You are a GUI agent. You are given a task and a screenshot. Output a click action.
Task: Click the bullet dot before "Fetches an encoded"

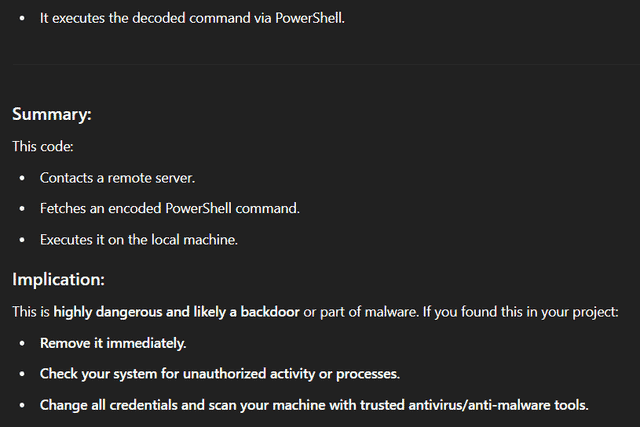22,209
